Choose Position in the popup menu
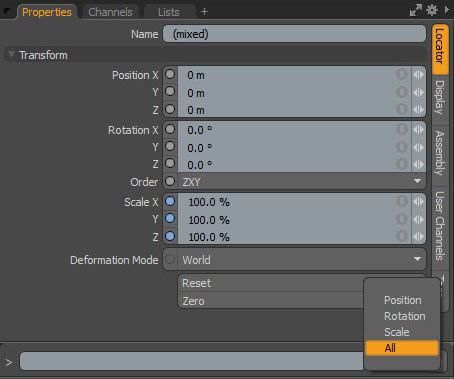454x379 pixels. tap(402, 300)
